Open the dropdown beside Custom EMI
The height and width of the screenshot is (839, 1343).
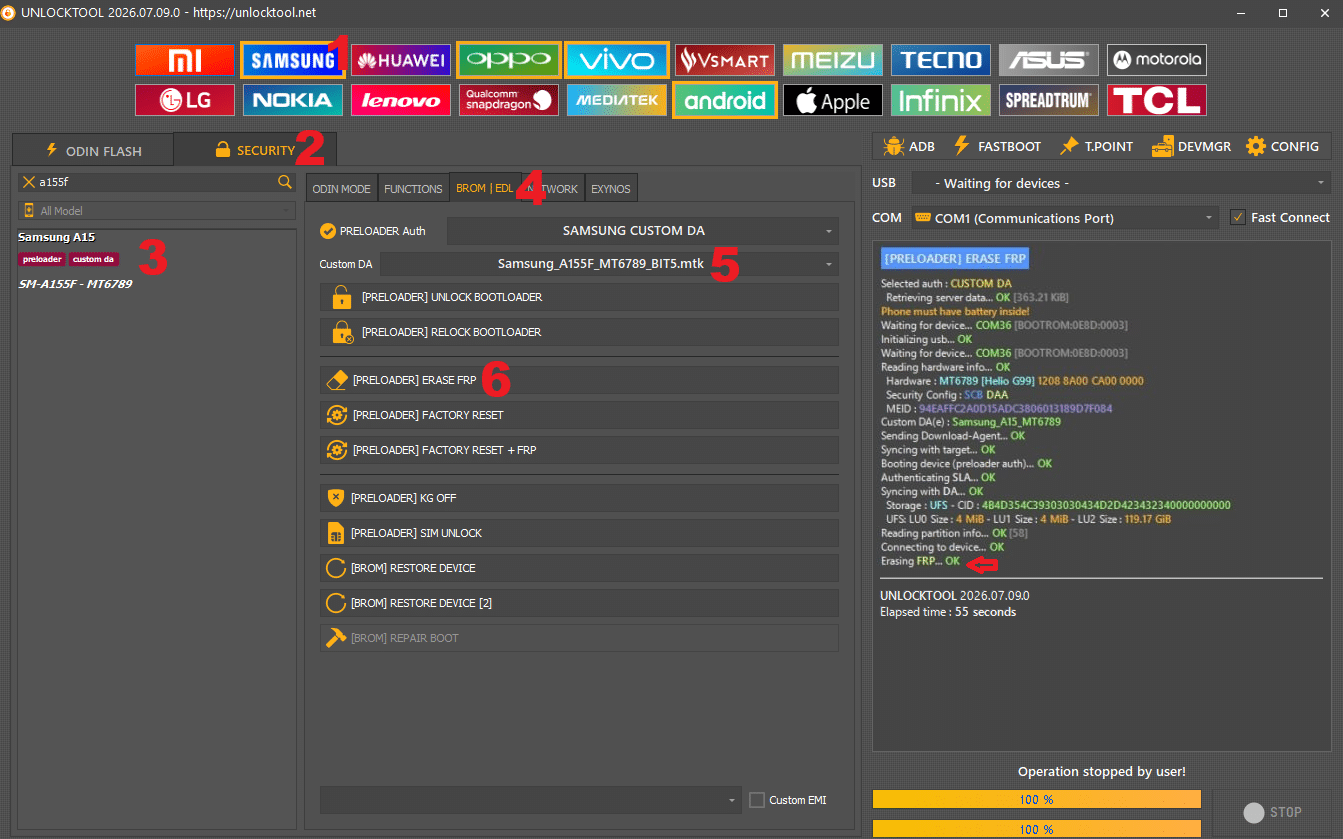click(531, 800)
